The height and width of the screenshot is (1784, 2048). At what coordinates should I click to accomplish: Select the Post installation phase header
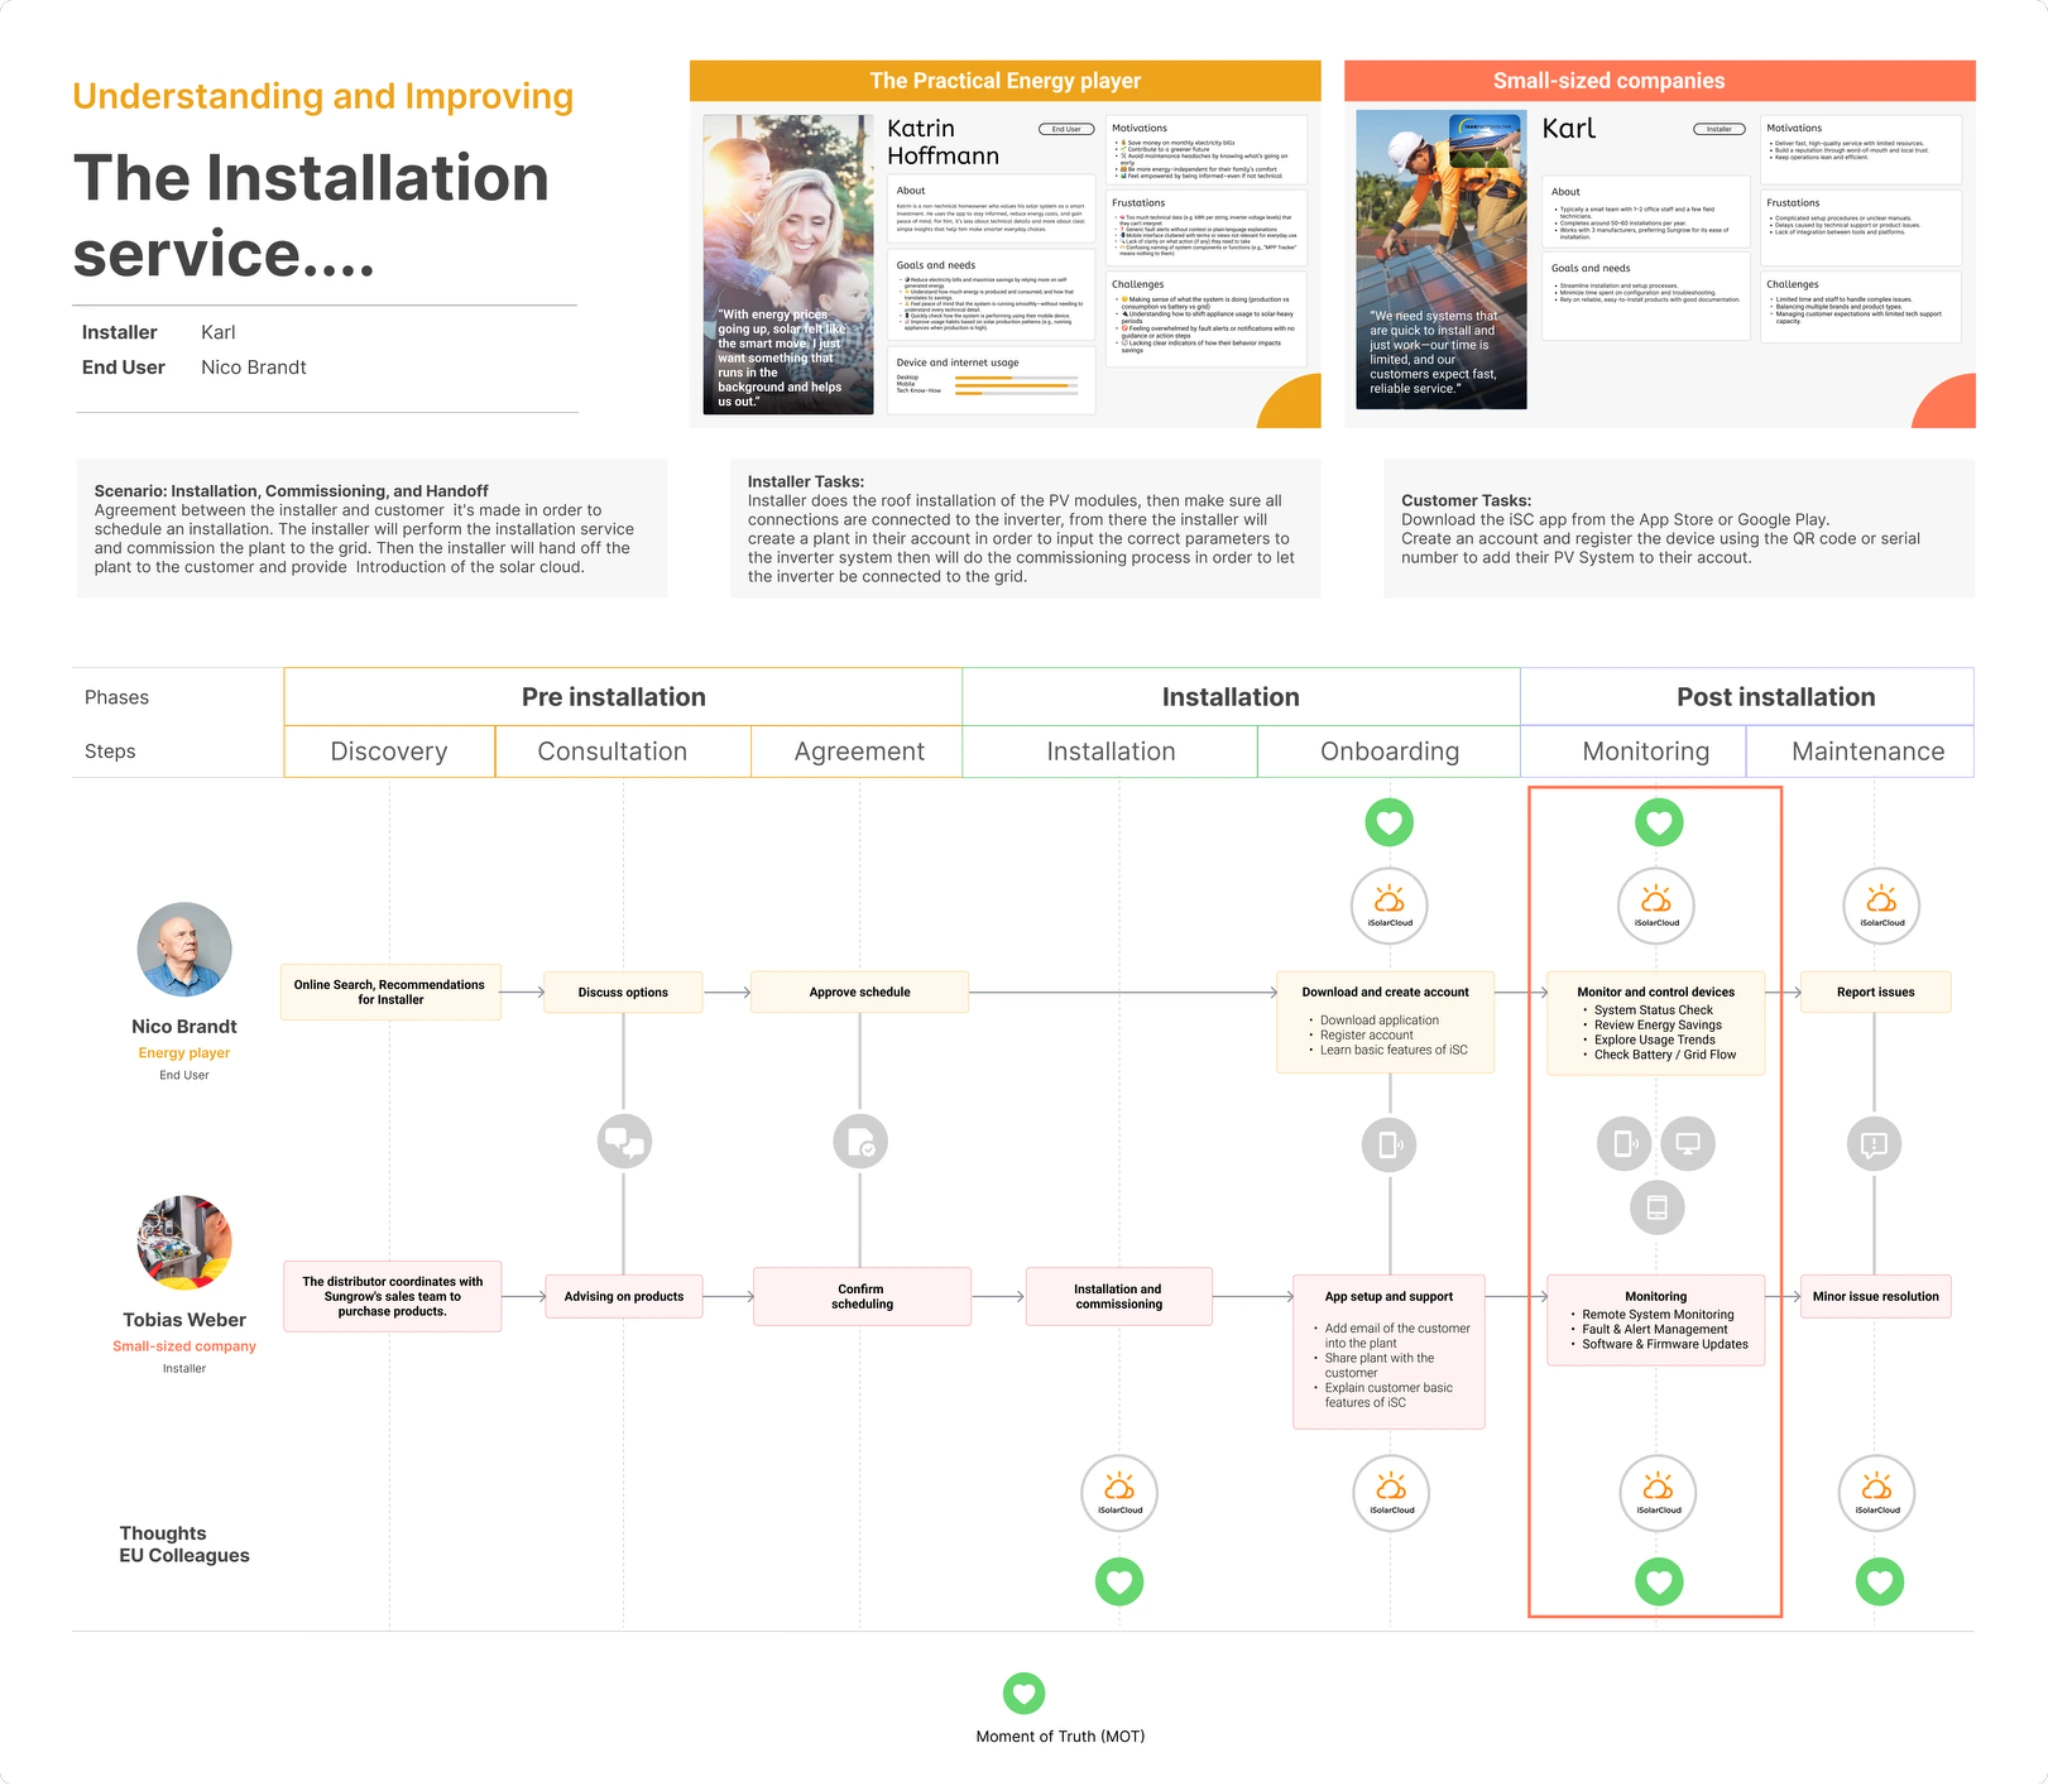click(x=1747, y=697)
